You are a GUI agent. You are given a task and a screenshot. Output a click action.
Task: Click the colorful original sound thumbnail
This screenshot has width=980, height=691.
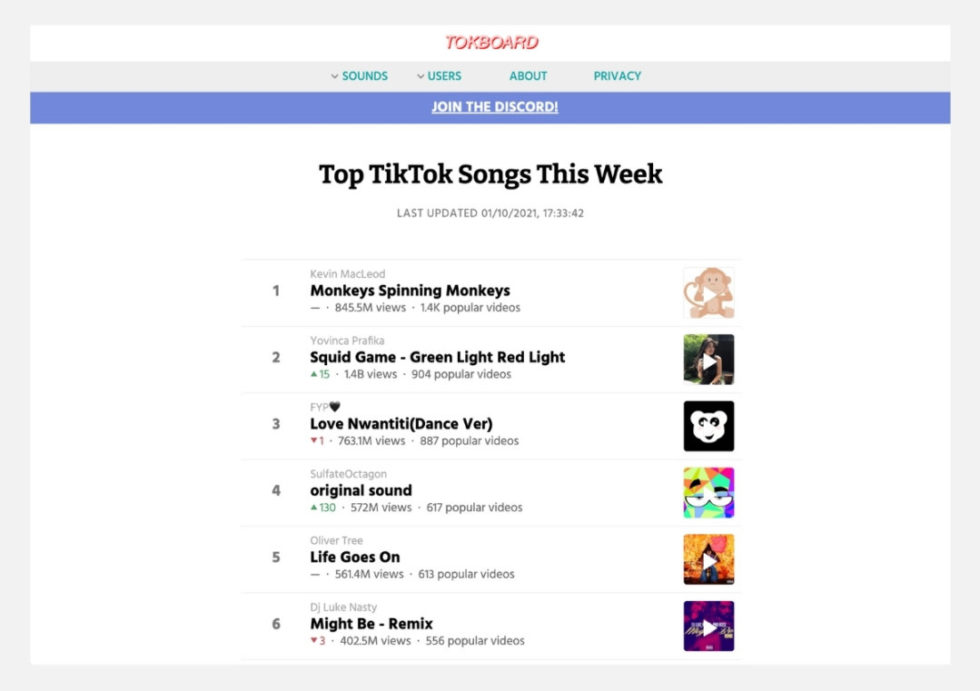tap(710, 491)
